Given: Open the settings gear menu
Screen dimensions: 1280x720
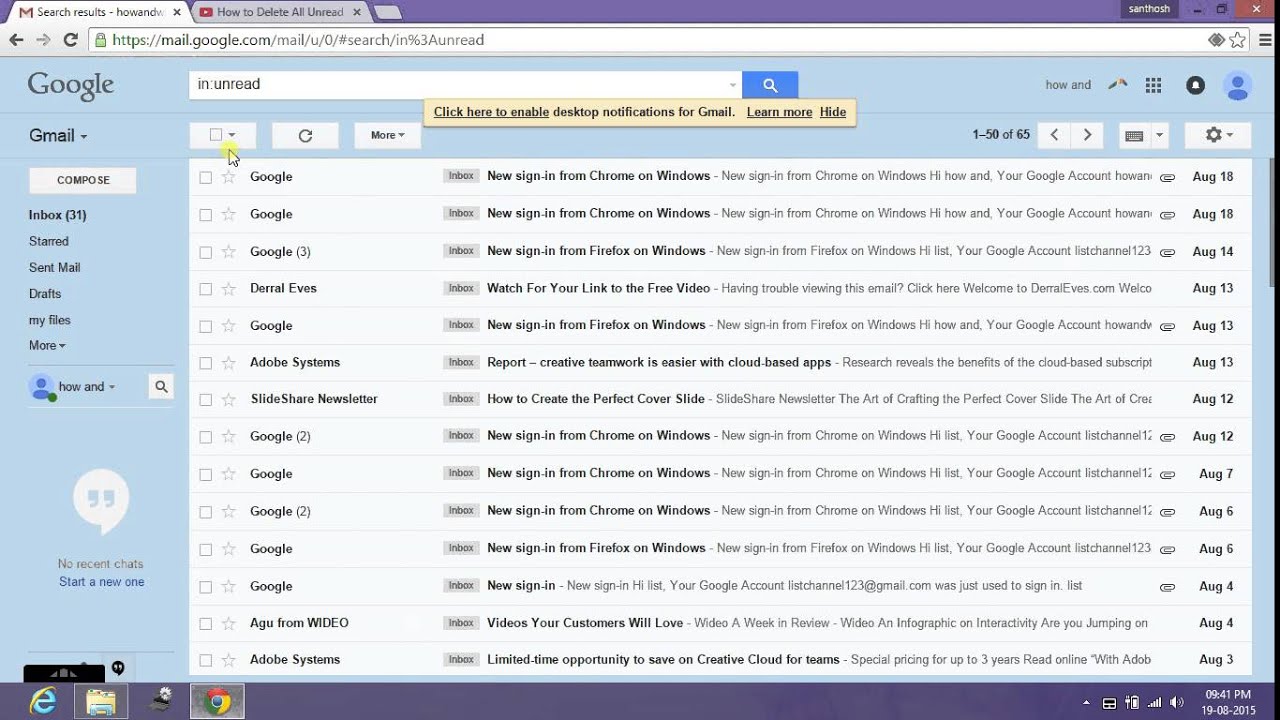Looking at the screenshot, I should coord(1217,135).
